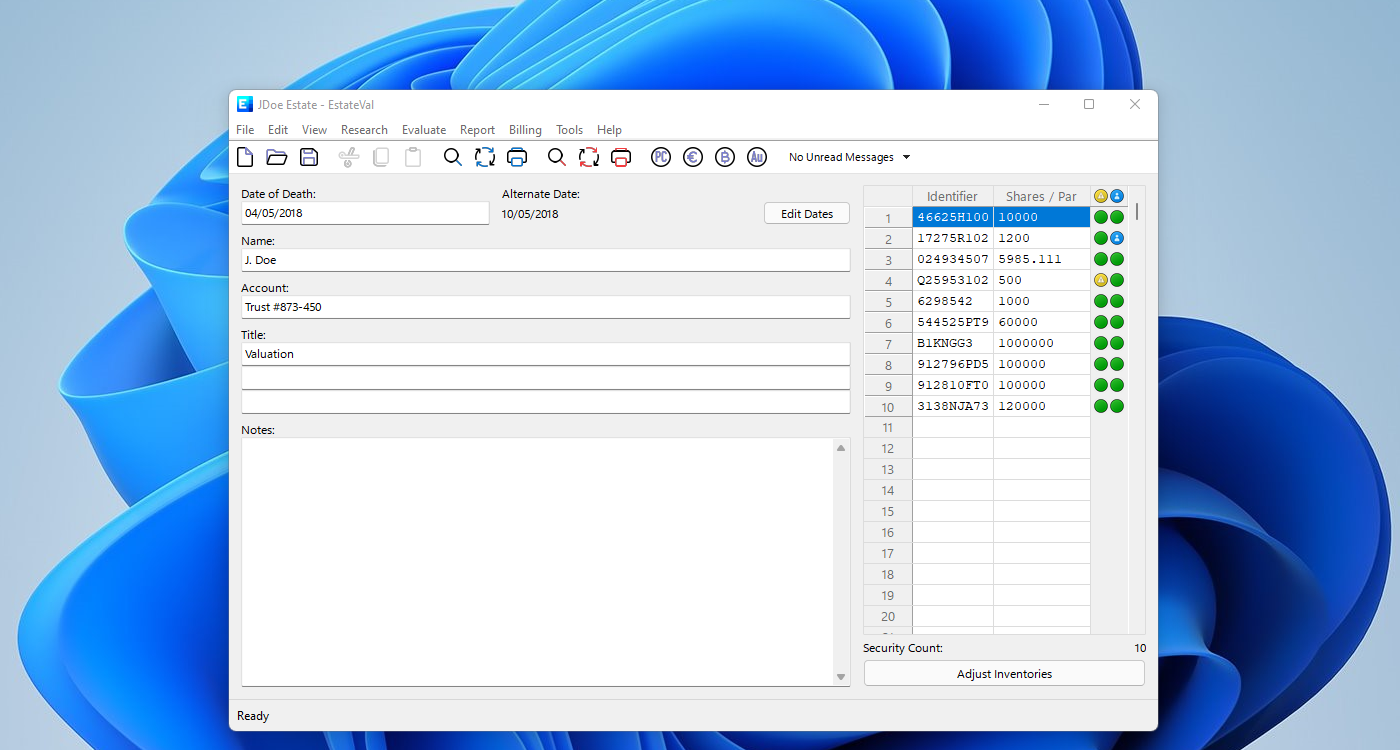Click the red refresh arrows icon
Image resolution: width=1400 pixels, height=750 pixels.
click(589, 157)
